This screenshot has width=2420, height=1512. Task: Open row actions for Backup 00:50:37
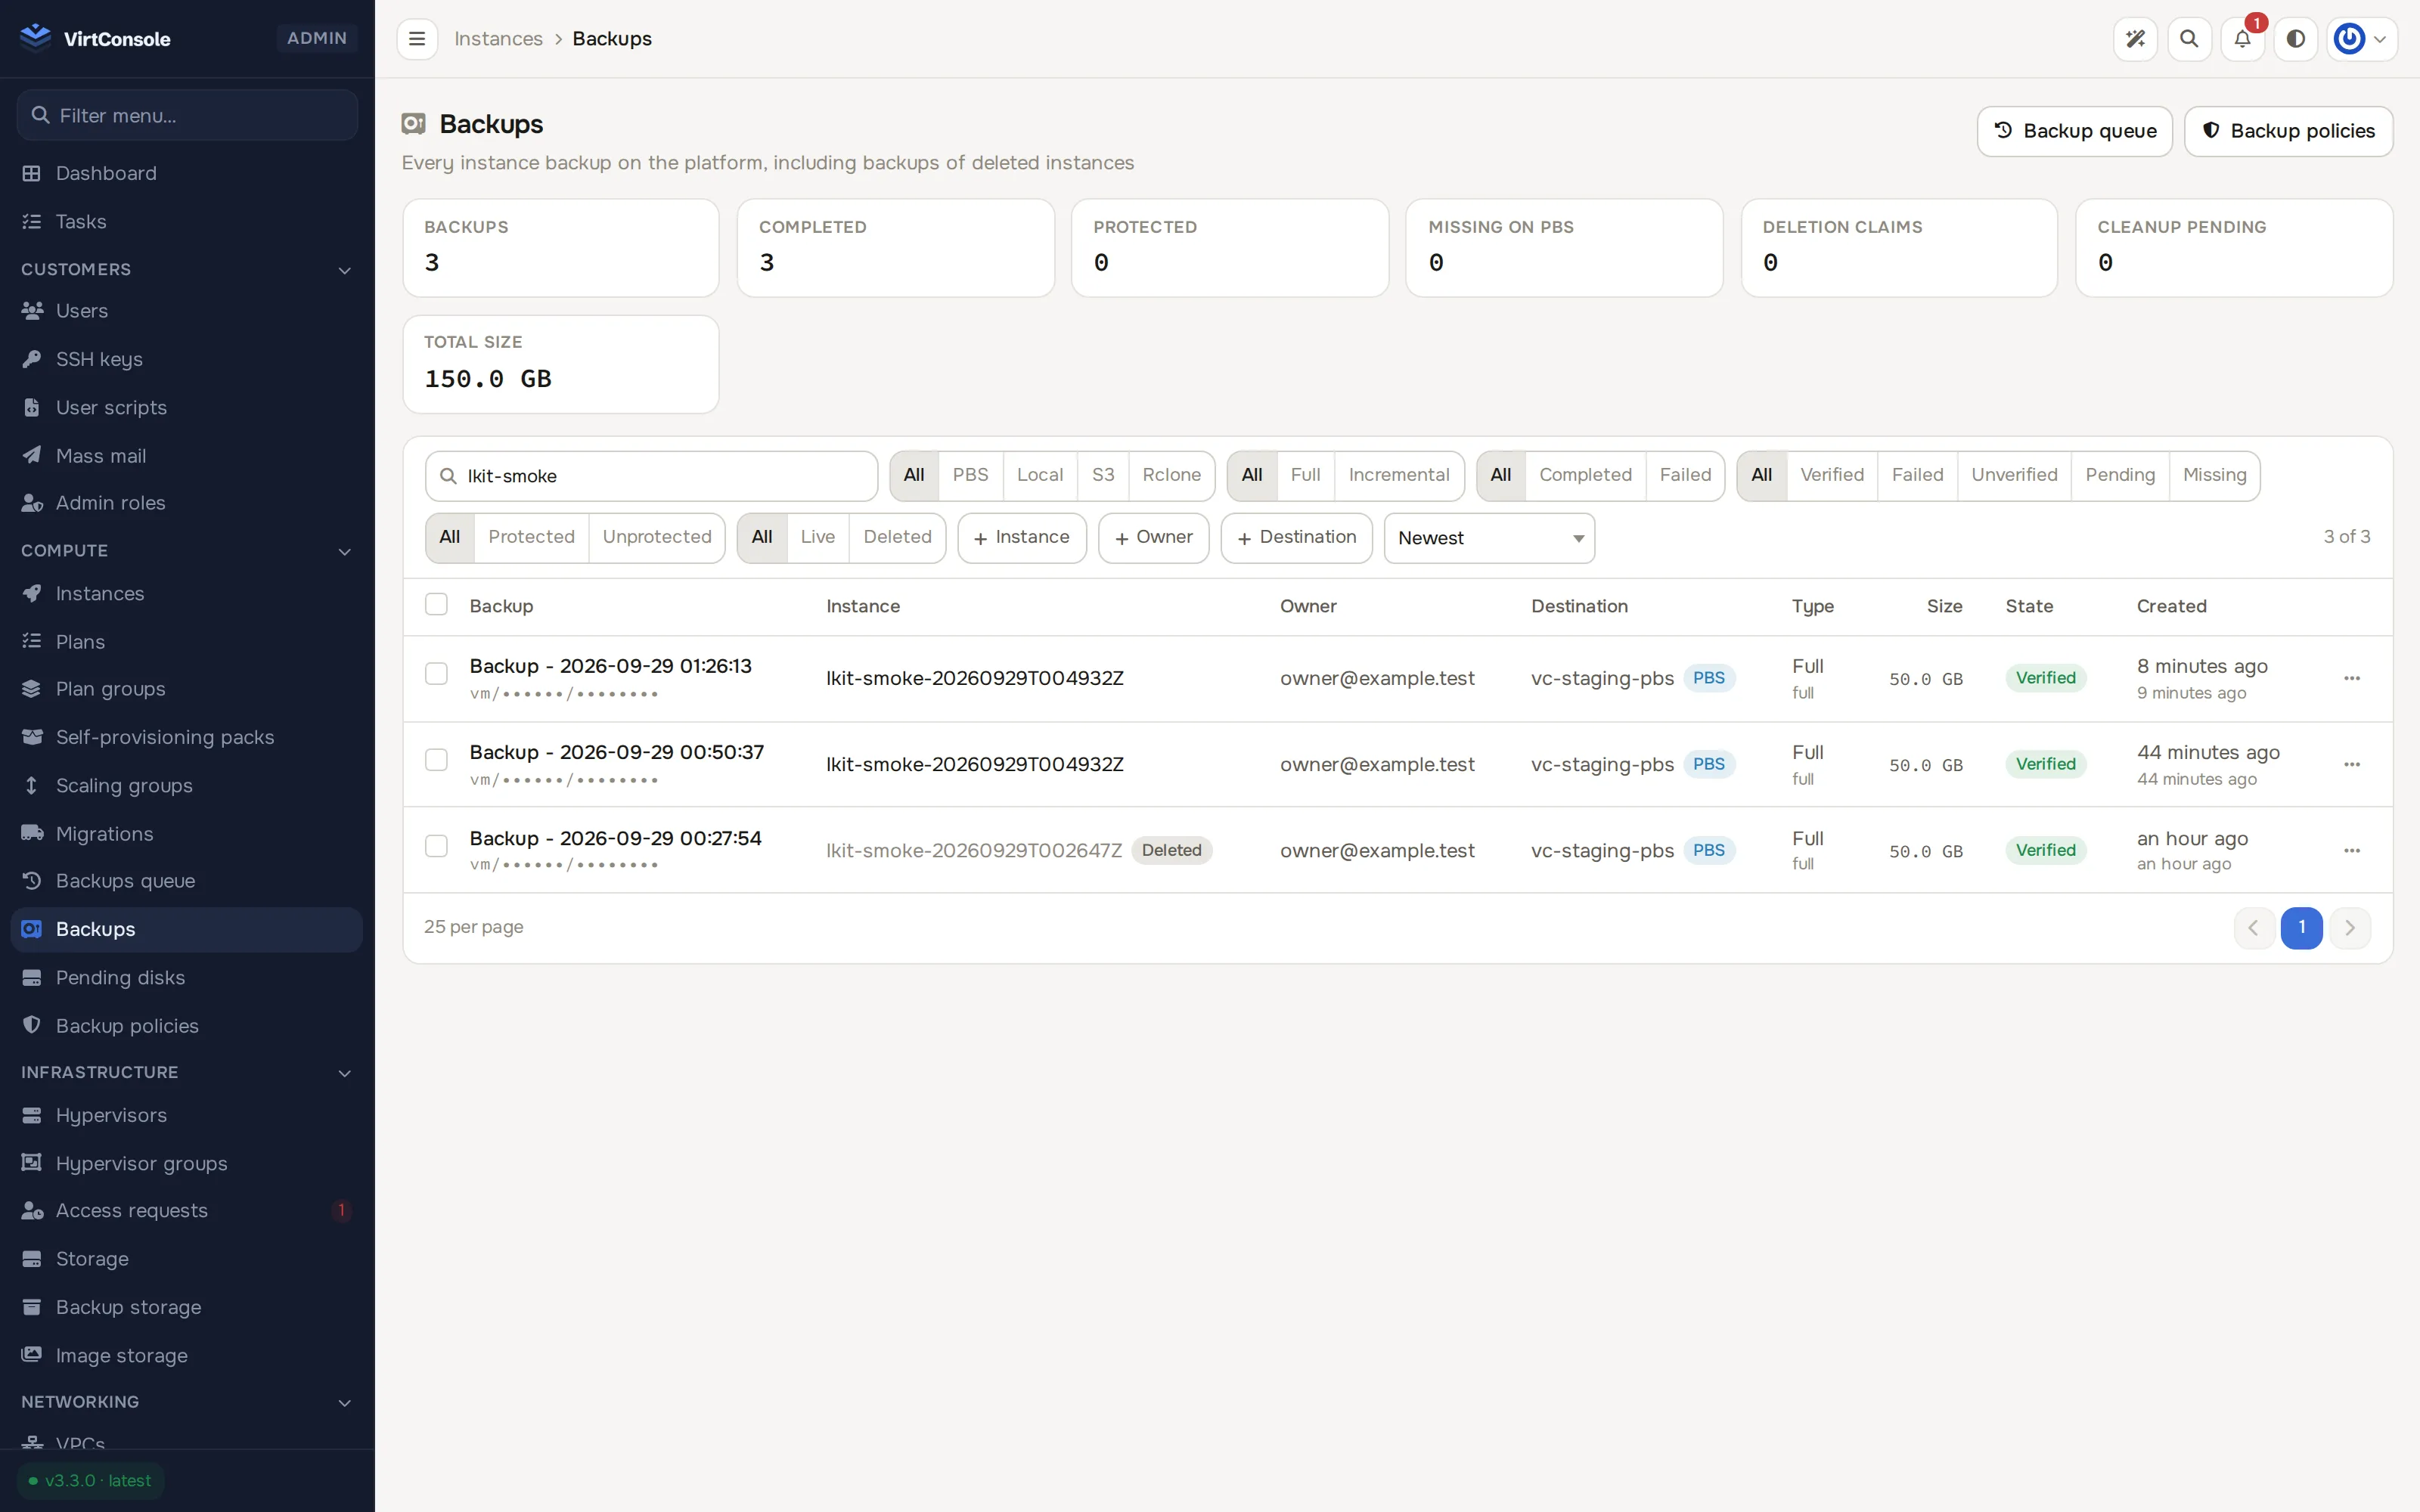pos(2352,764)
